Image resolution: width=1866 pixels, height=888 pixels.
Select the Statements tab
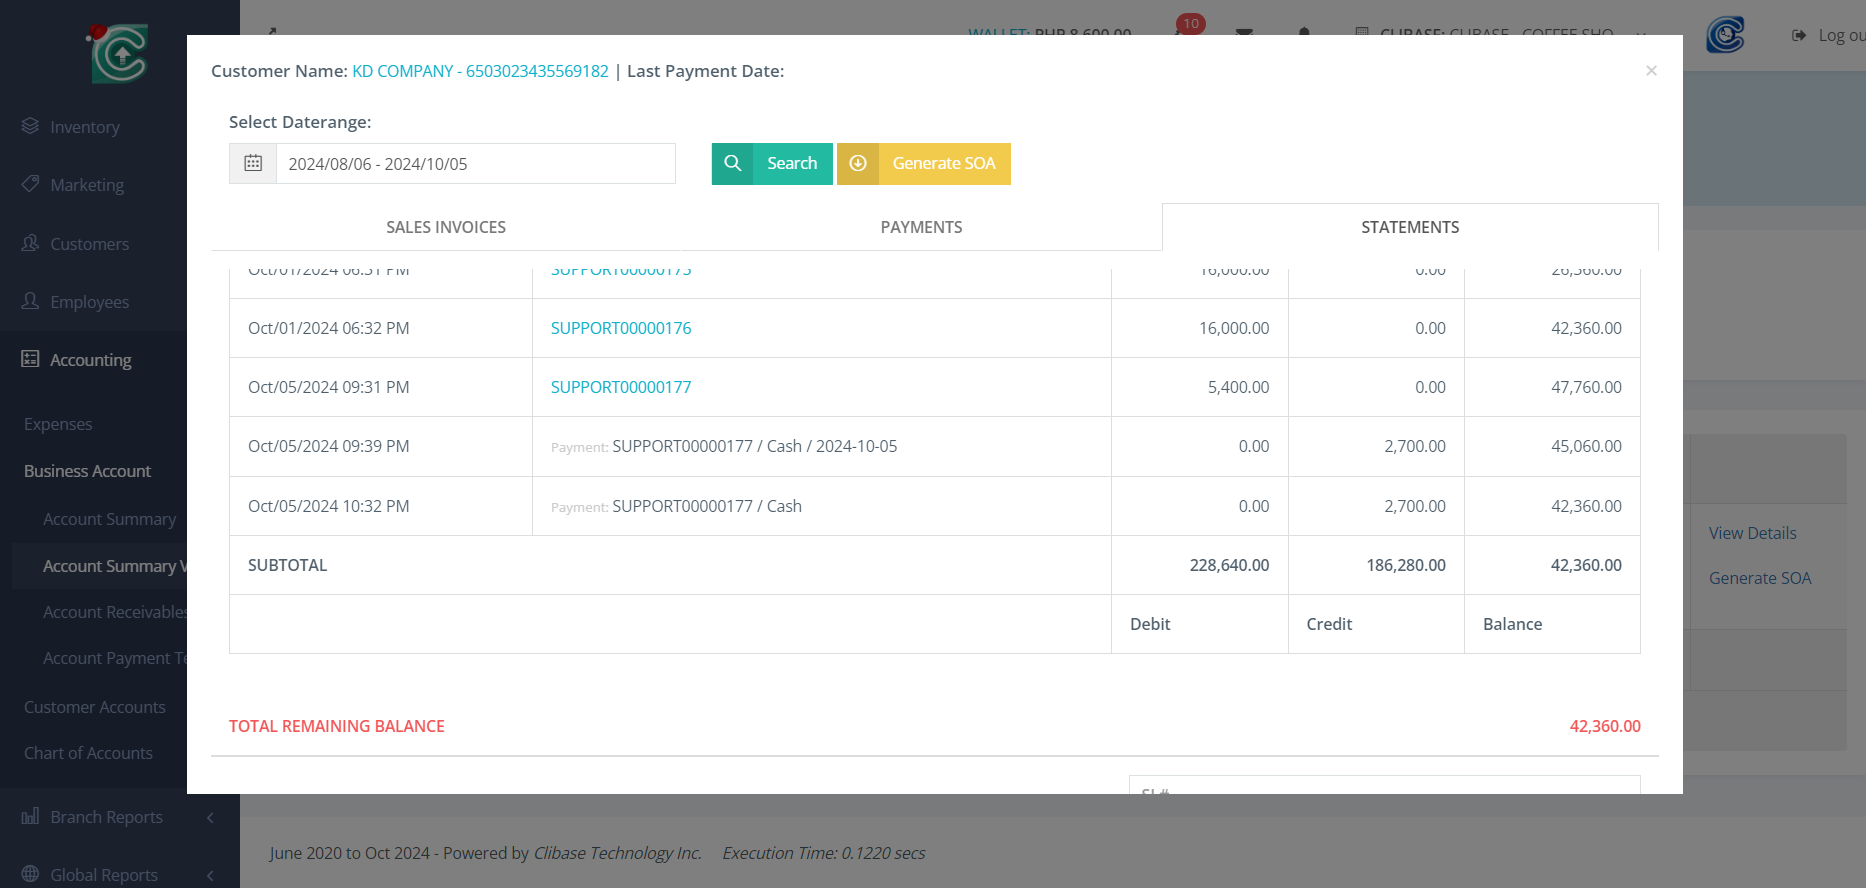pyautogui.click(x=1409, y=228)
